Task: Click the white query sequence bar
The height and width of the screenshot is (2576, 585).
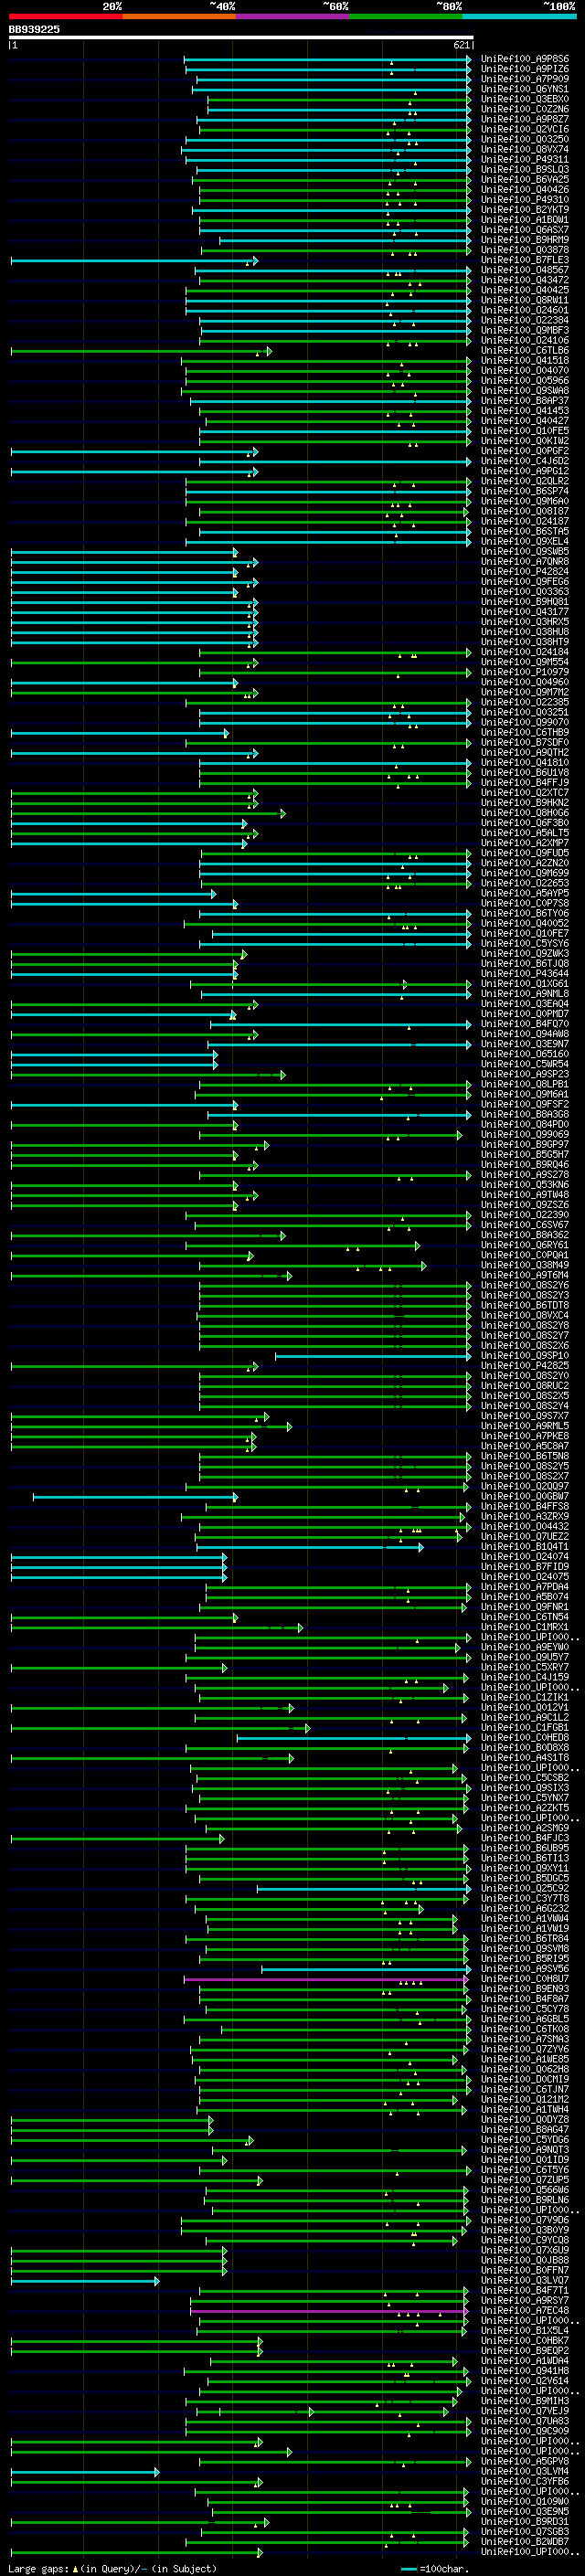Action: (241, 38)
